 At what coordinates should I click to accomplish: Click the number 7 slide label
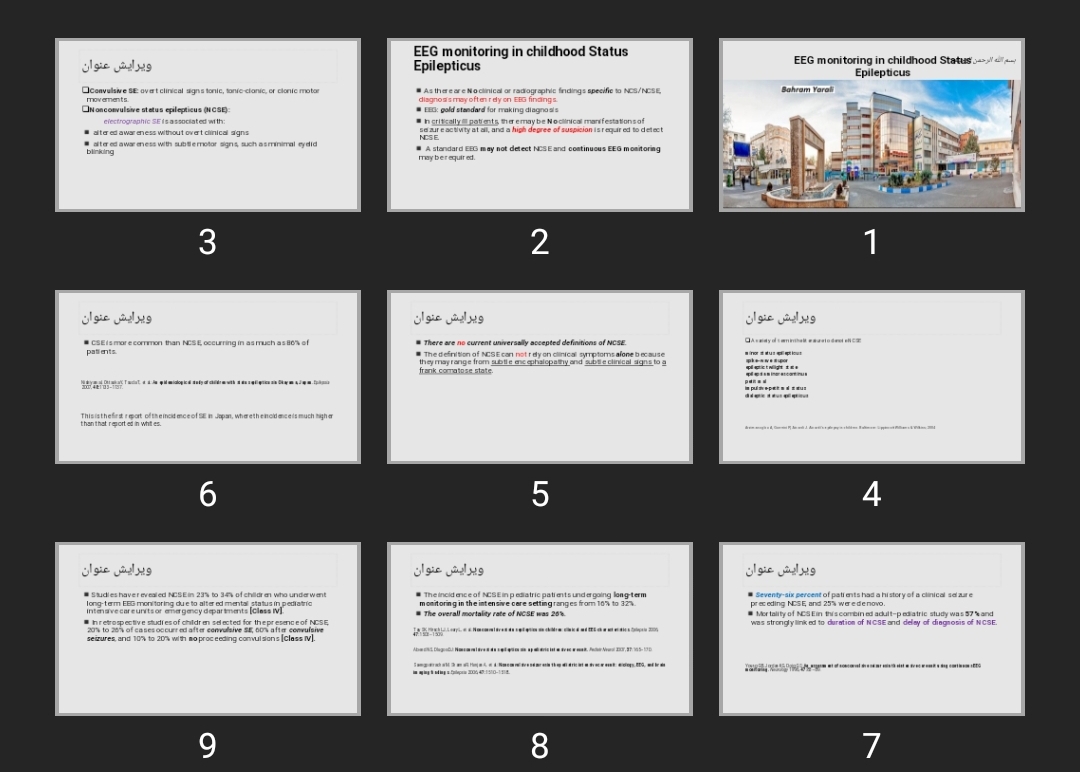[871, 746]
